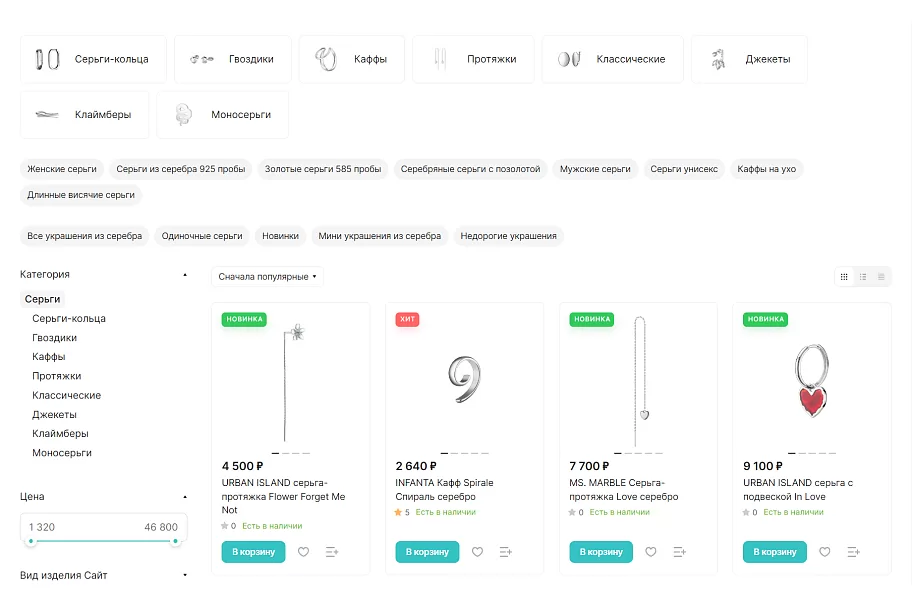Switch to grid view layout icon
912x608 pixels.
[x=844, y=277]
